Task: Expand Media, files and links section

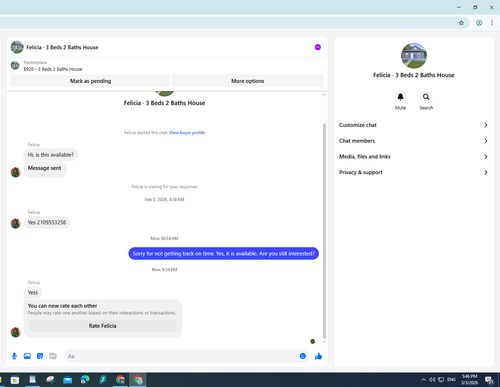Action: pyautogui.click(x=413, y=156)
